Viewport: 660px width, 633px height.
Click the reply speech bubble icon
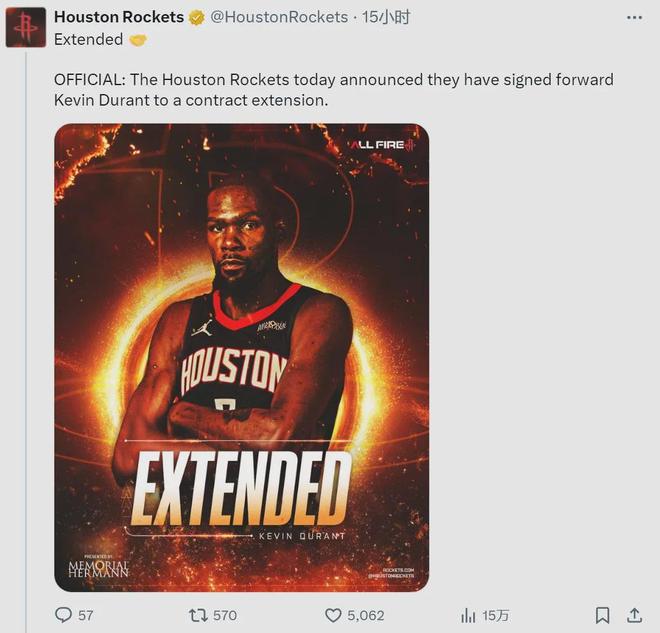coord(63,615)
